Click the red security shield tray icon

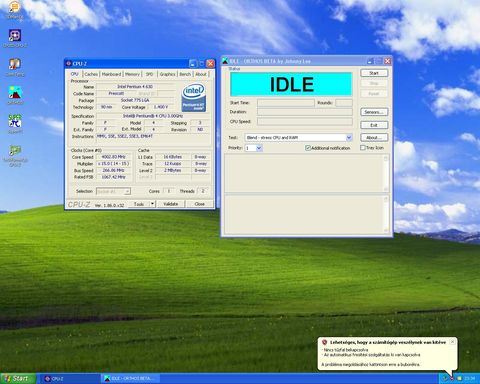[x=452, y=378]
